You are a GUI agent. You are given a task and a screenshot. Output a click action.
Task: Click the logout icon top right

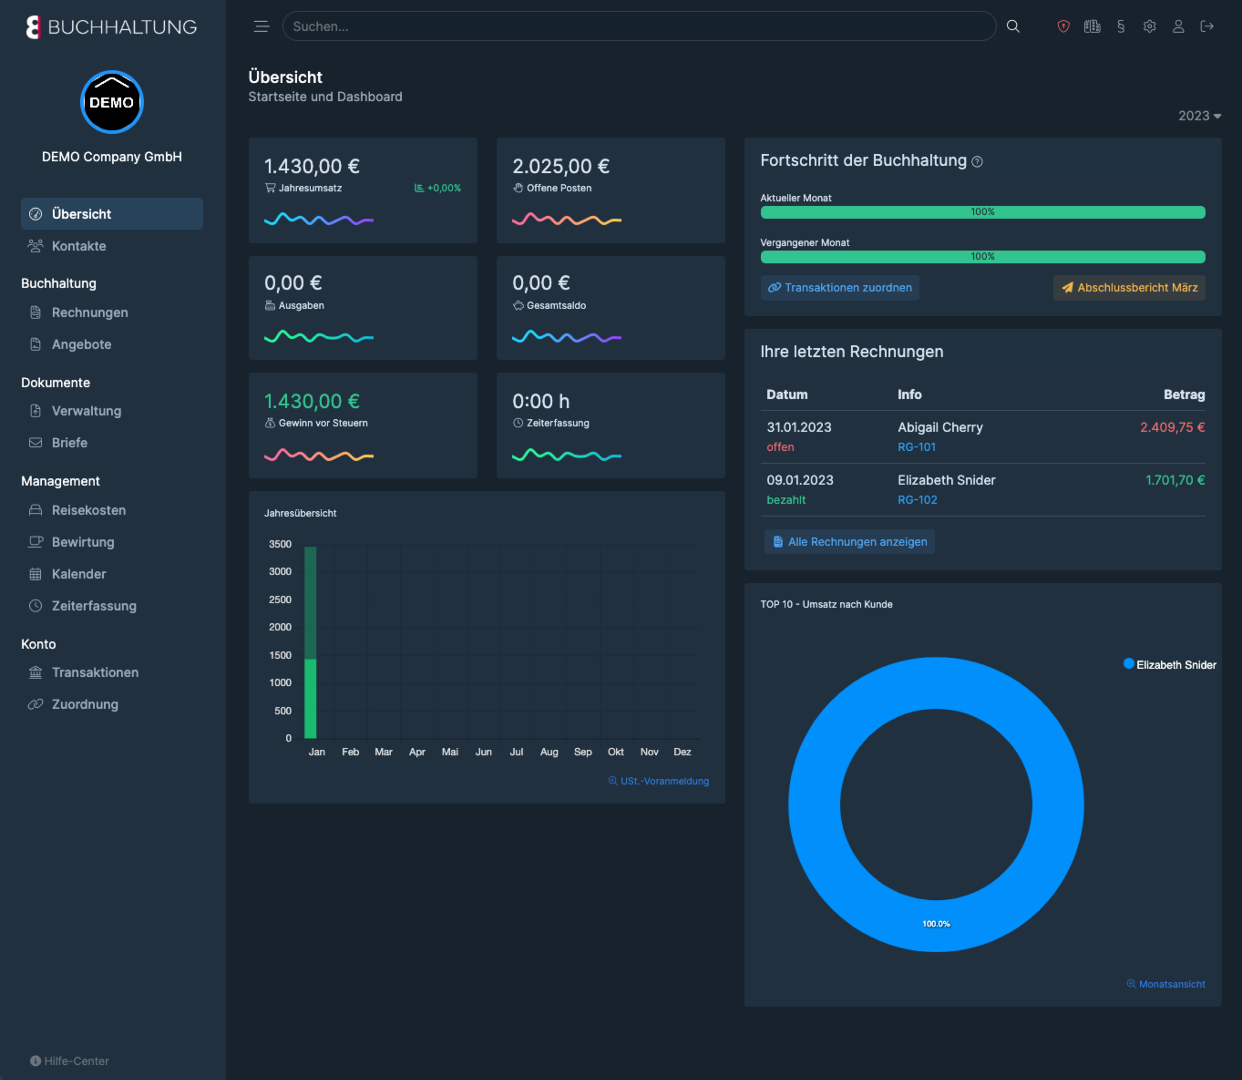pyautogui.click(x=1207, y=26)
